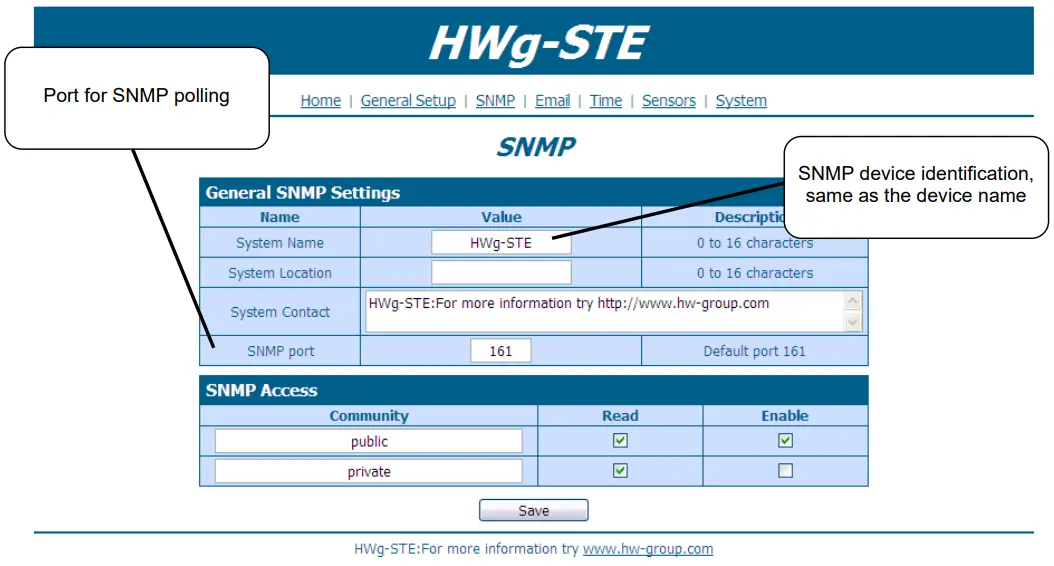Click System Contact scrollbar up arrow

pos(852,300)
